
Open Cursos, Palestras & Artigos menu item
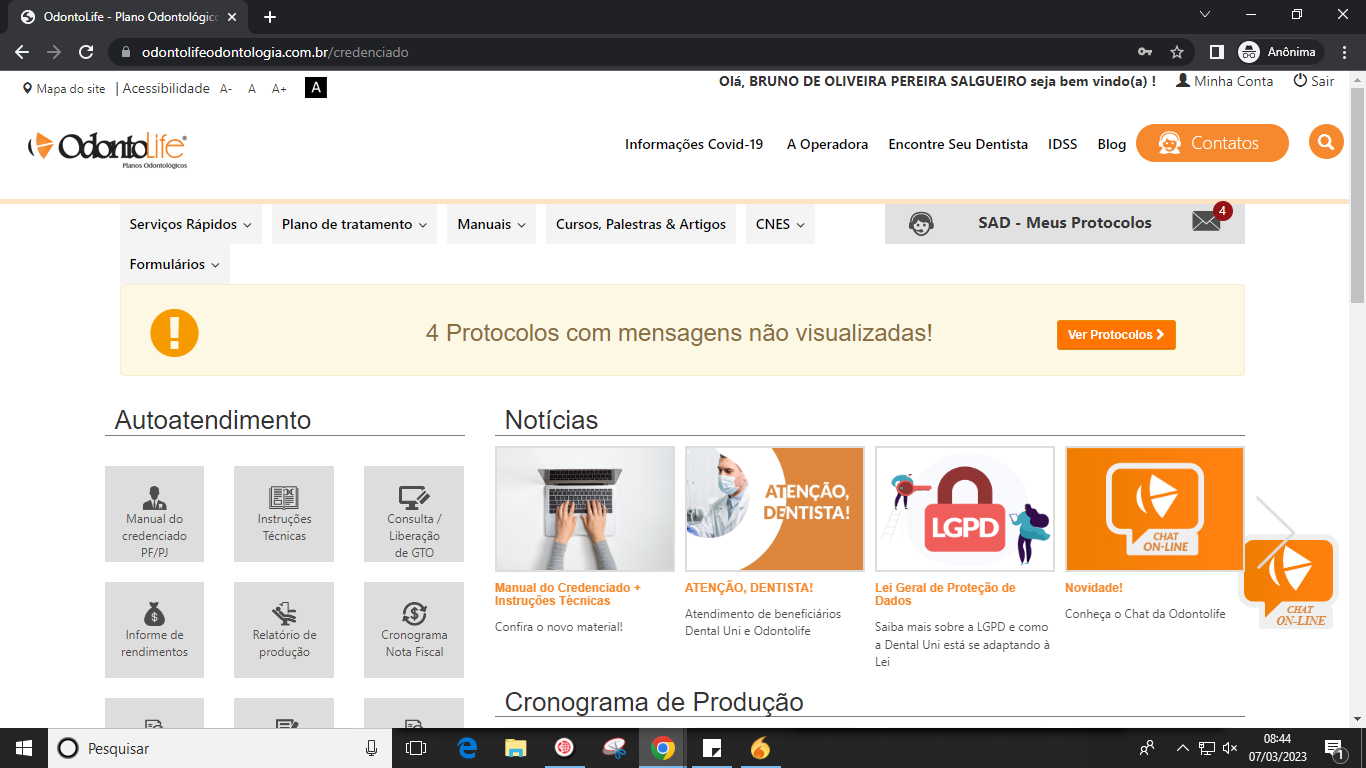pos(641,225)
